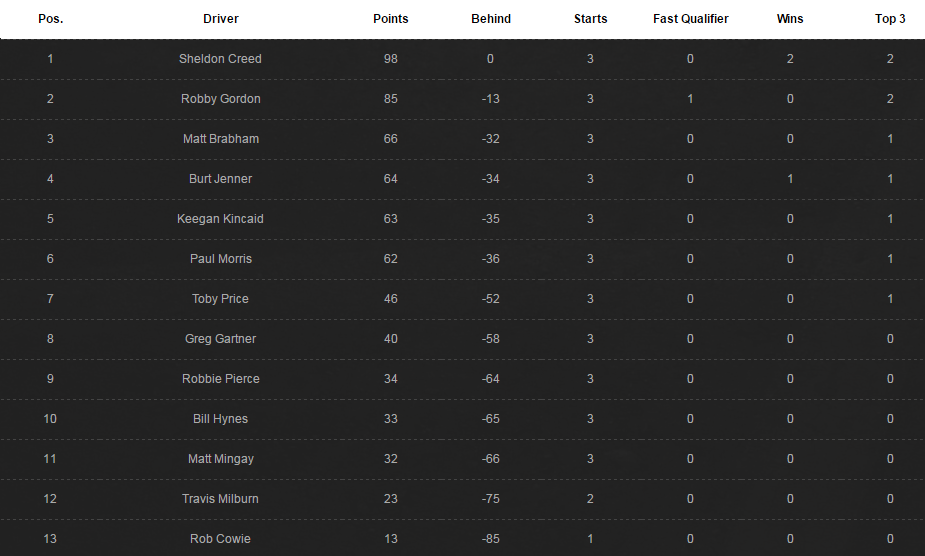The image size is (925, 556).
Task: Click the Behind column header
Action: click(491, 19)
